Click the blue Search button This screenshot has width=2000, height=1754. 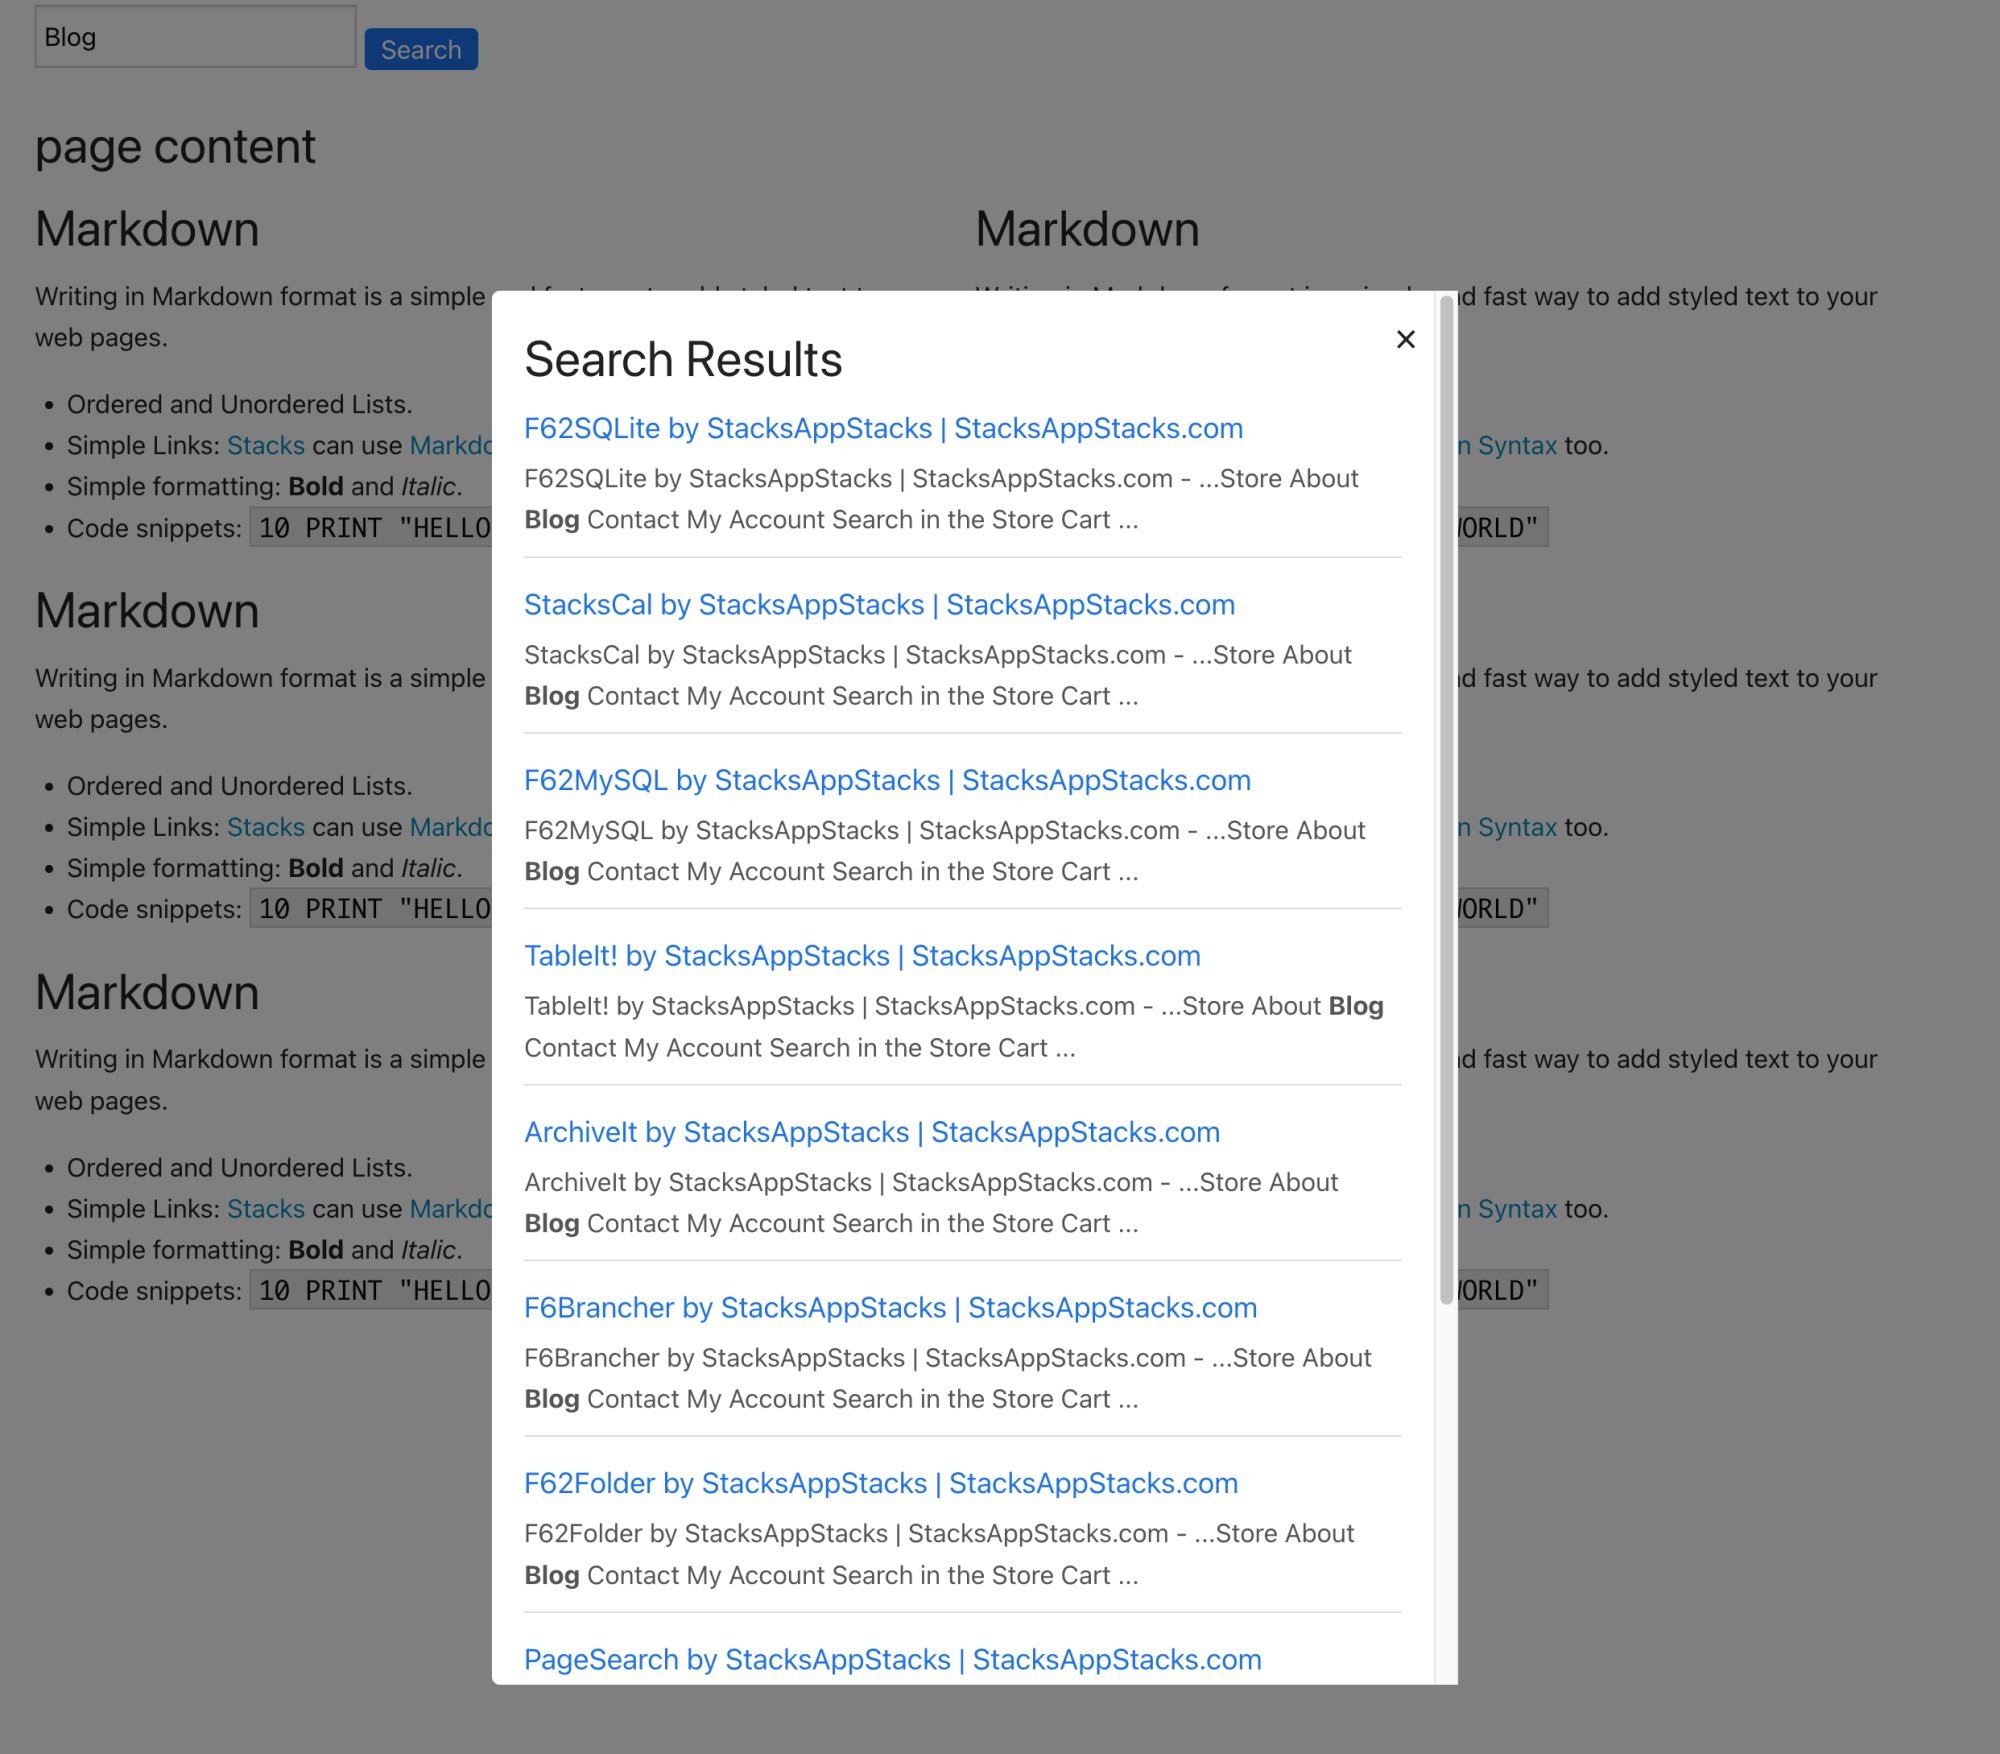pos(421,50)
